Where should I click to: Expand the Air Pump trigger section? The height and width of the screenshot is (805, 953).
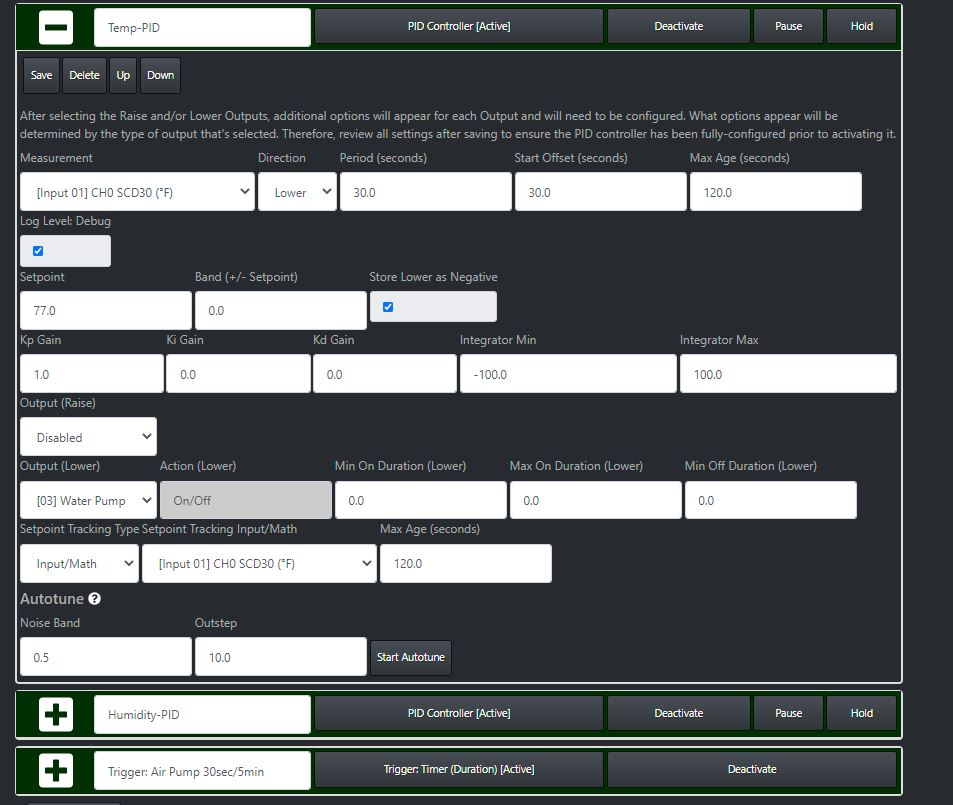pyautogui.click(x=55, y=770)
